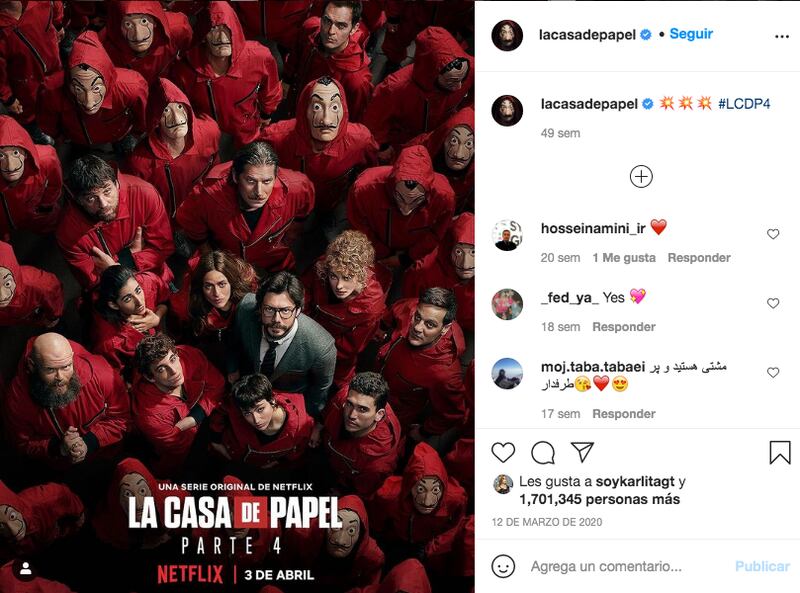Click the Seguir follow button
This screenshot has height=593, width=800.
pos(691,34)
